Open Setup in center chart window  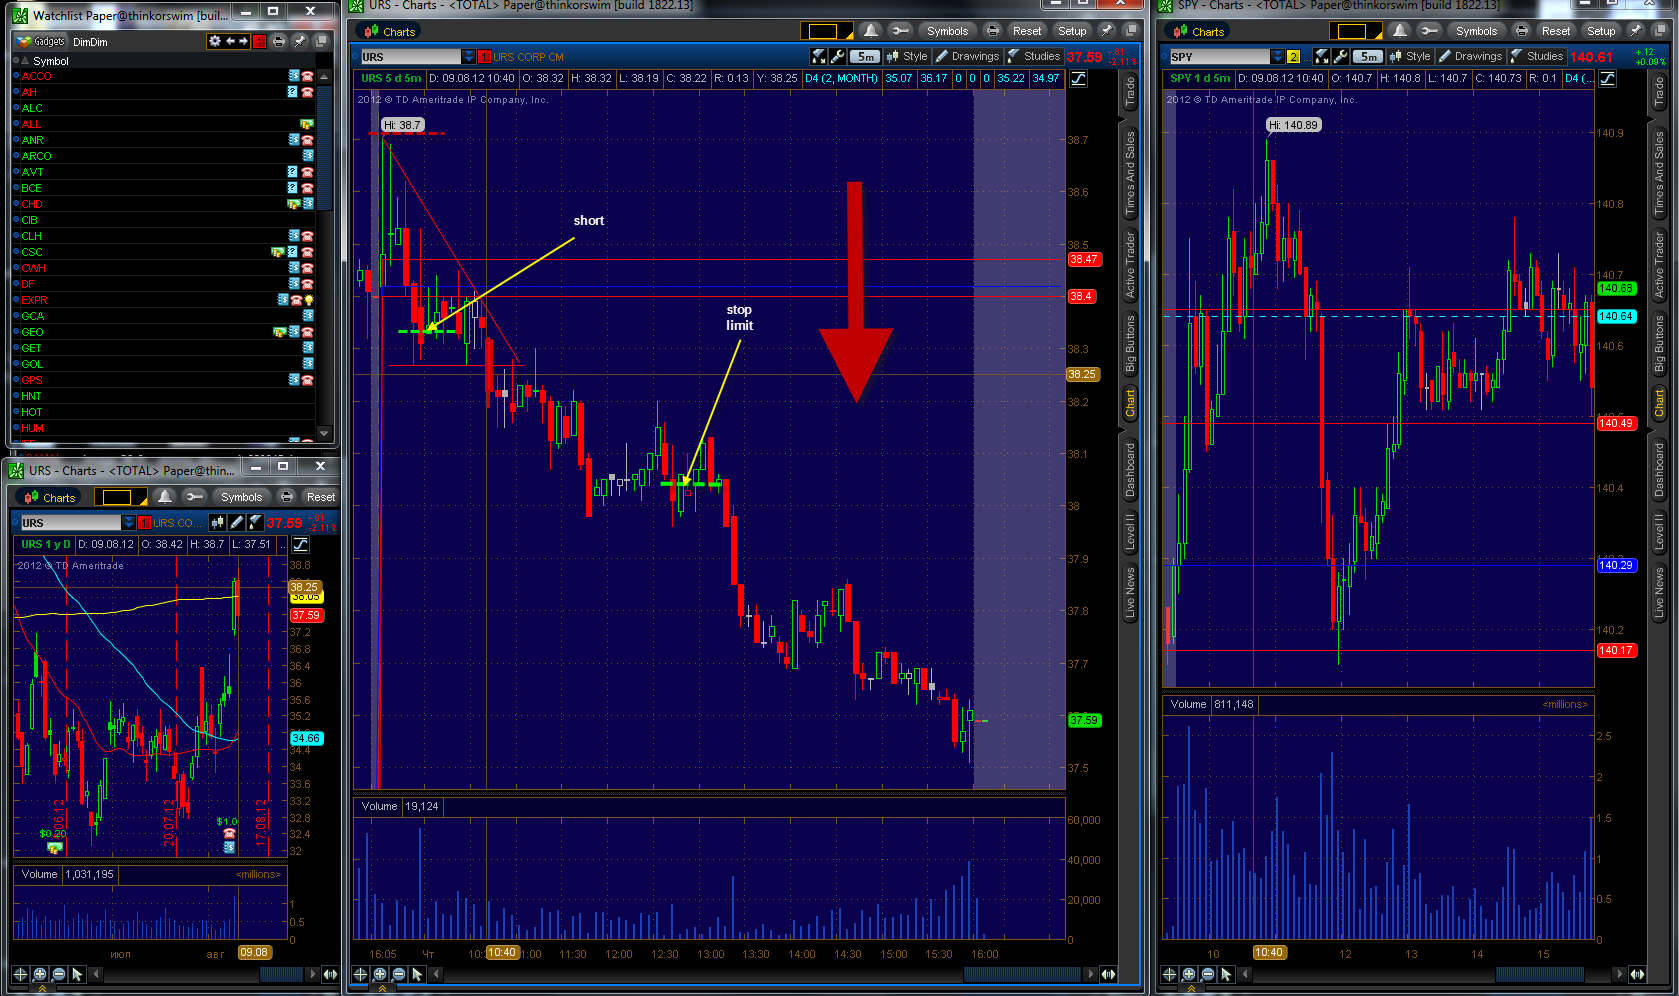coord(1072,31)
